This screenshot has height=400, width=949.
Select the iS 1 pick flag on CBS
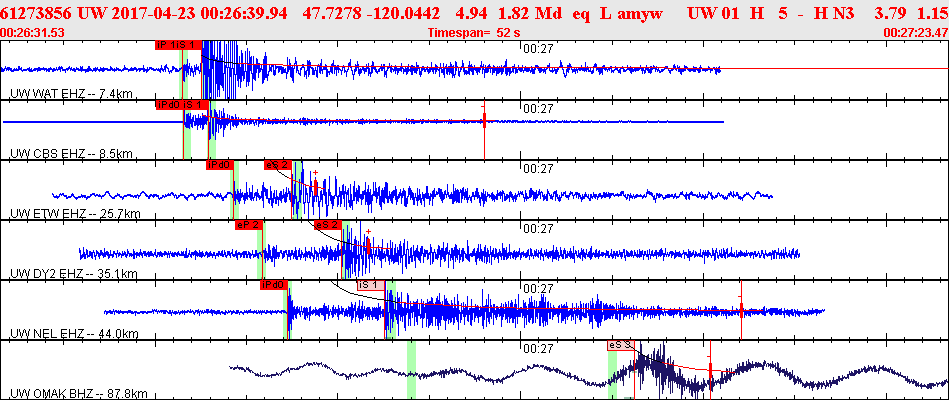pos(195,105)
